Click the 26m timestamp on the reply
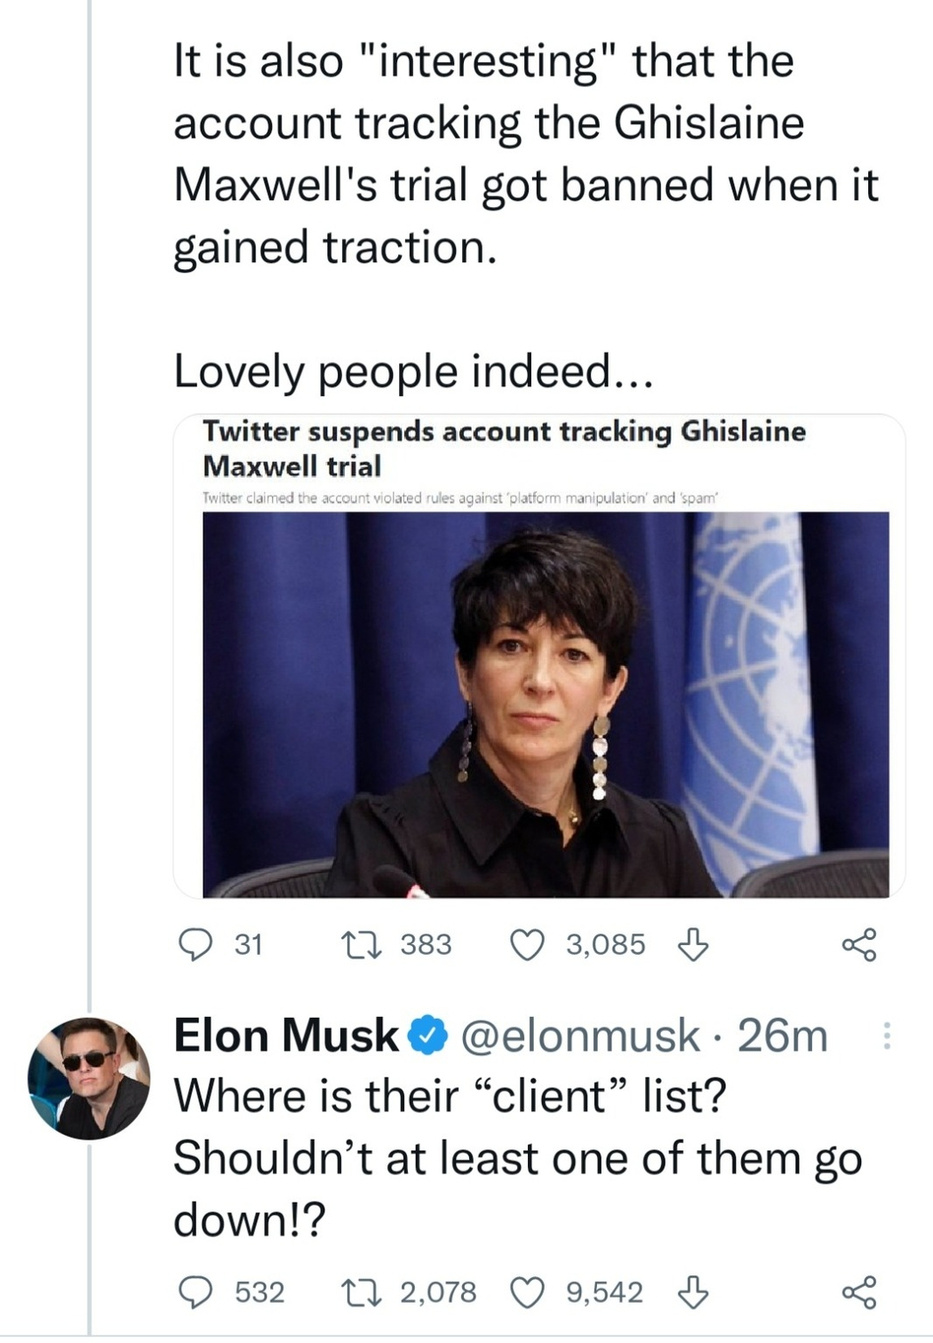Viewport: 933px width, 1343px height. [783, 1035]
